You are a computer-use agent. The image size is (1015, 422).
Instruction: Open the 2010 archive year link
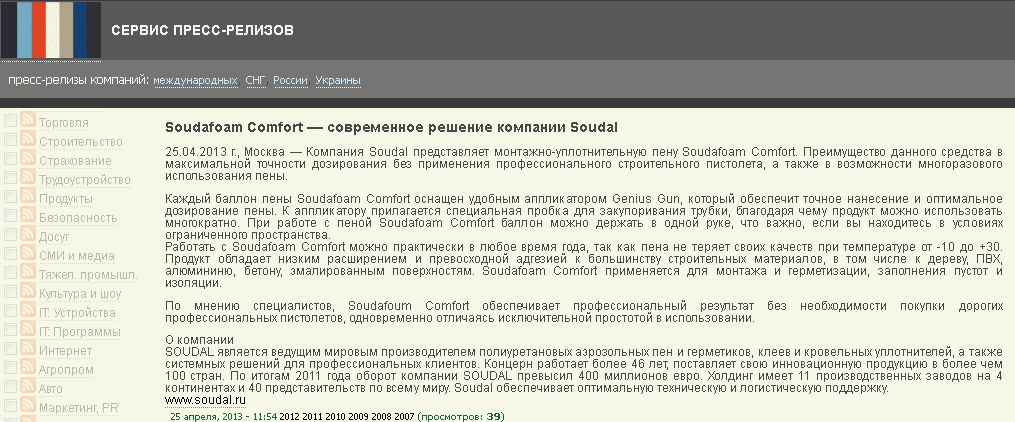[x=335, y=417]
